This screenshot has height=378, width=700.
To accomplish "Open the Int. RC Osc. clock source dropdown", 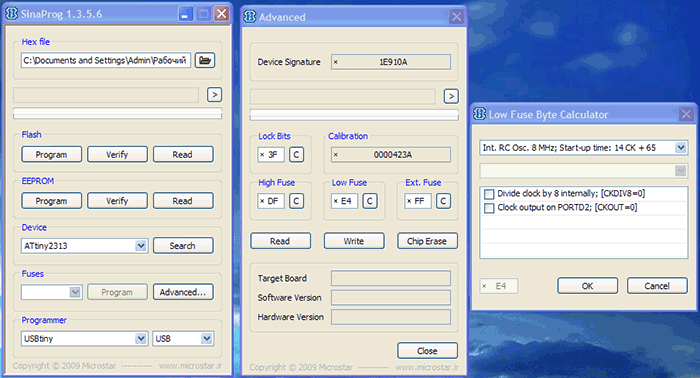I will pos(680,148).
